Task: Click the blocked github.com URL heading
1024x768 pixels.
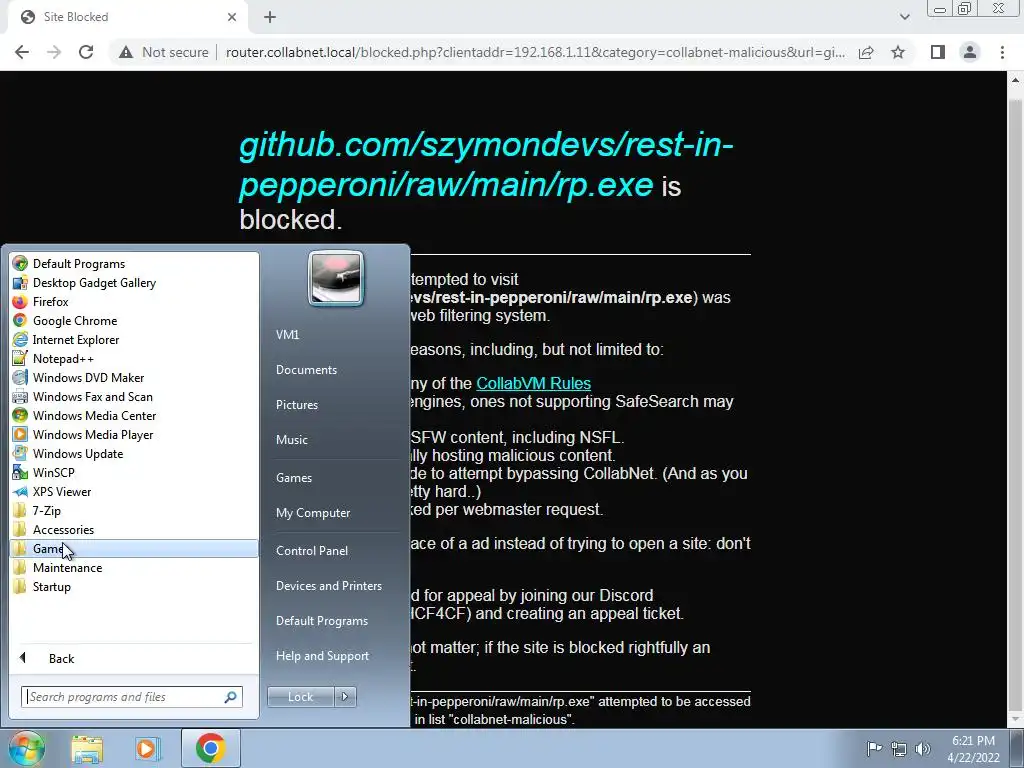Action: click(486, 164)
